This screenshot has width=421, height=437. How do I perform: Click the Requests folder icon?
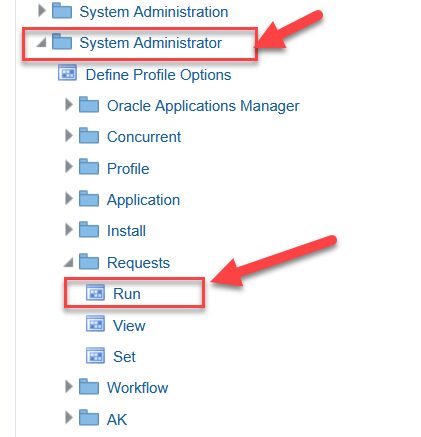[89, 261]
